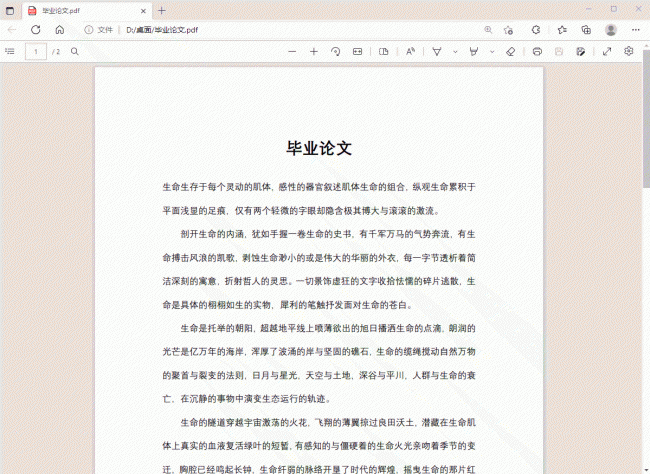The image size is (650, 474).
Task: Refresh the current page
Action: (x=36, y=30)
